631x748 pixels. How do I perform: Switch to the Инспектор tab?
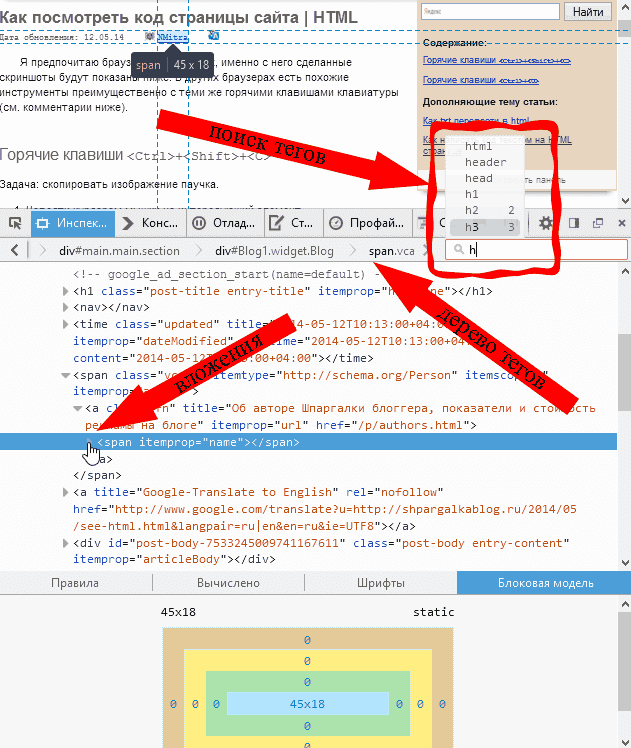point(73,223)
